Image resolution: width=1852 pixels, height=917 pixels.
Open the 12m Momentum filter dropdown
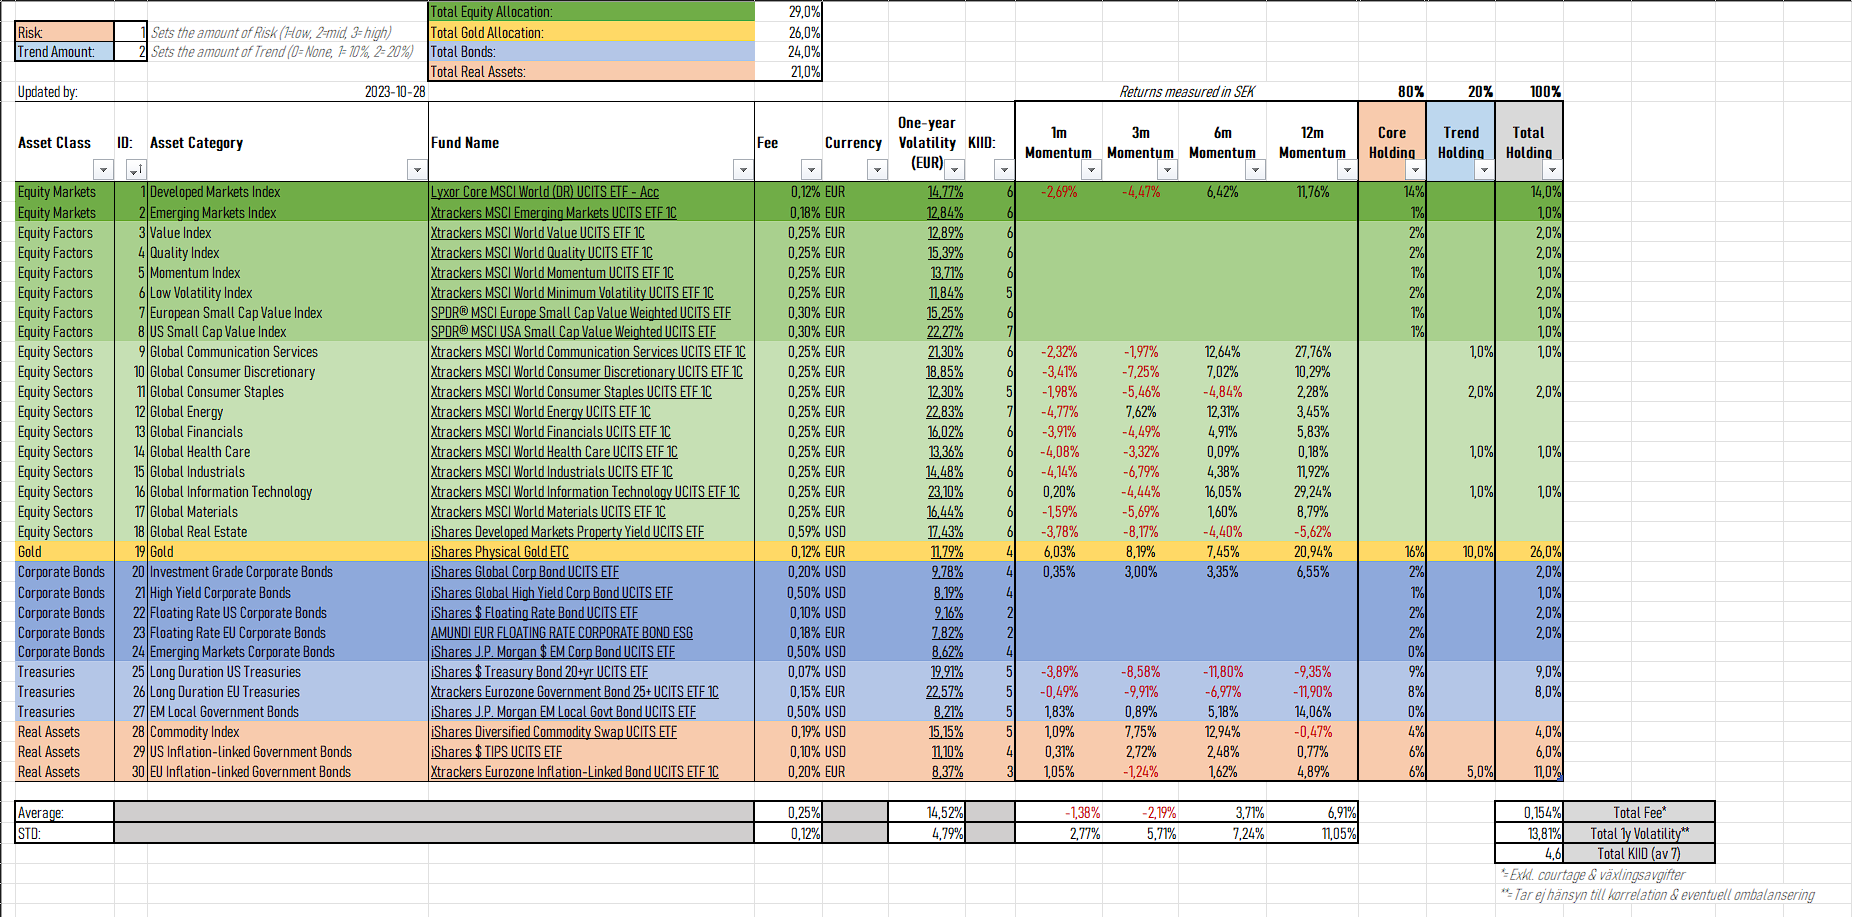point(1346,170)
